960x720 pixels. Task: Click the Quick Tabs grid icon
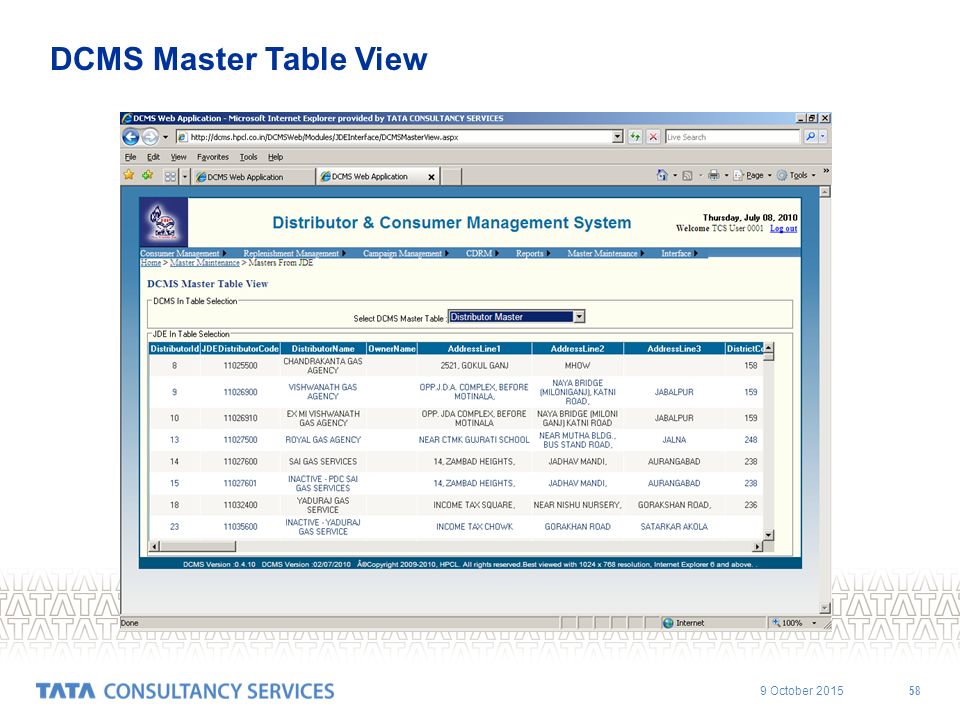170,176
